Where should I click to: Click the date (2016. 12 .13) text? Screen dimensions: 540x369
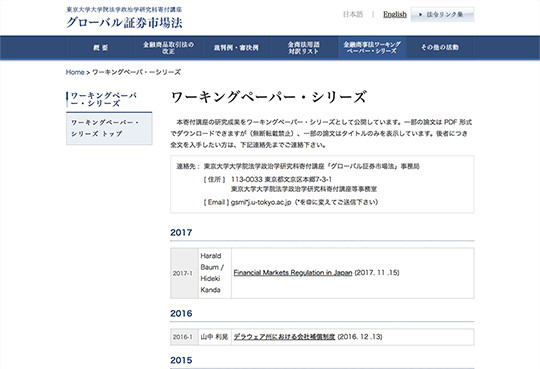tap(360, 337)
